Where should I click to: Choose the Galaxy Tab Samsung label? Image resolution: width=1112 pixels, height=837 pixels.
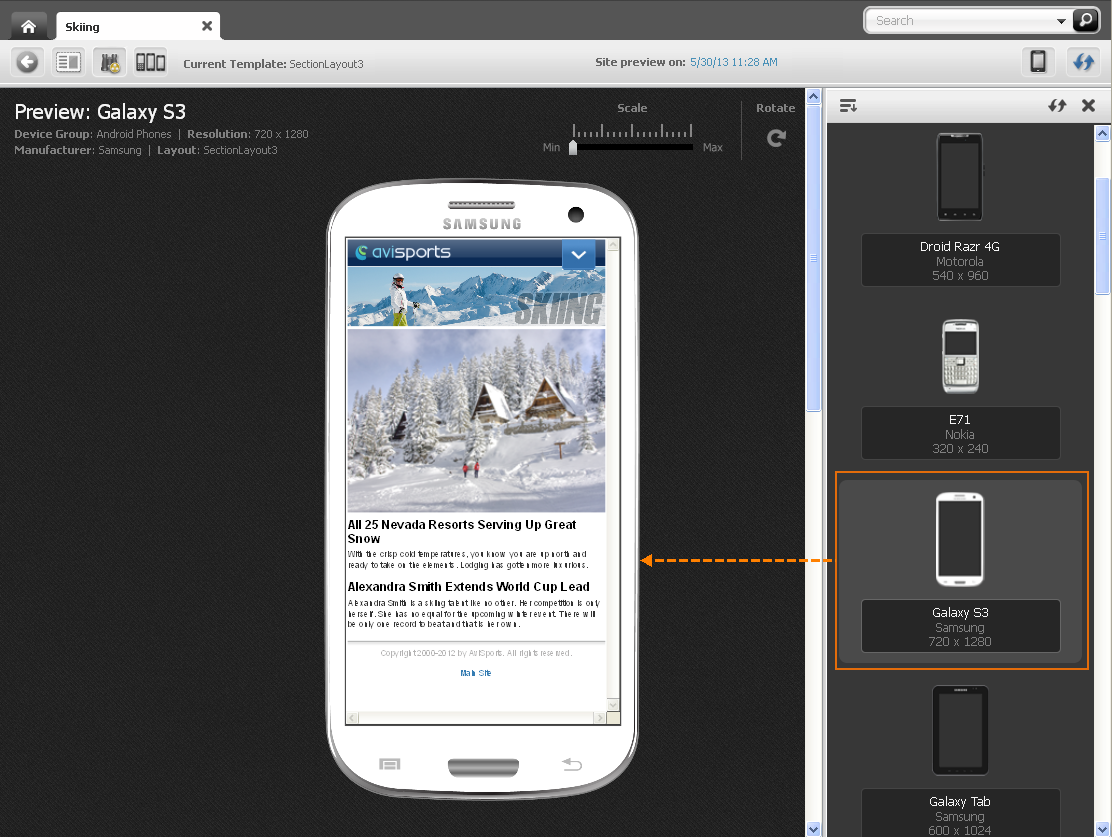[x=960, y=813]
